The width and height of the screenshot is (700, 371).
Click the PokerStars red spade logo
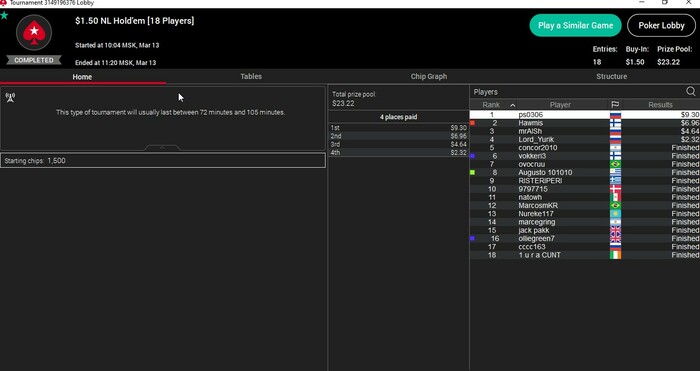(34, 33)
